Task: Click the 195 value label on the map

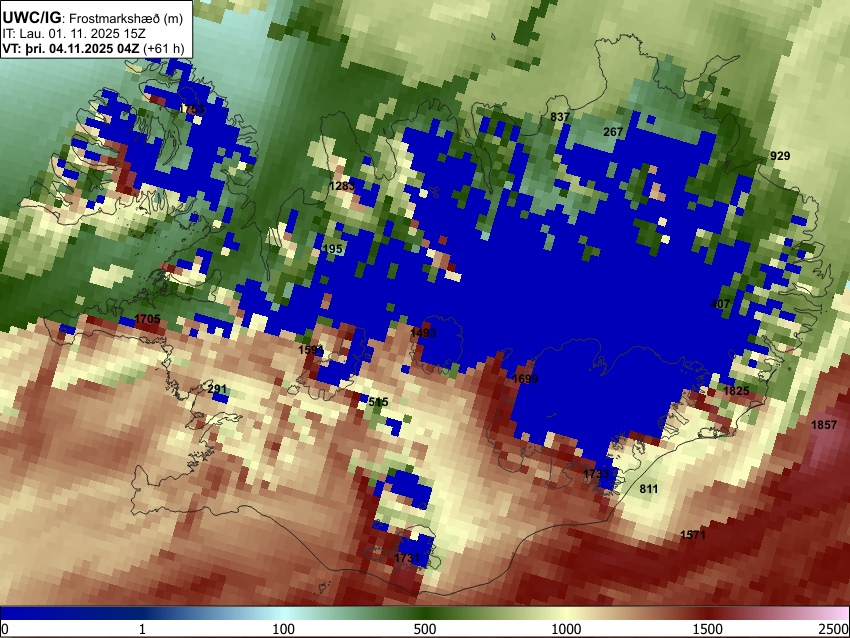Action: (x=332, y=248)
